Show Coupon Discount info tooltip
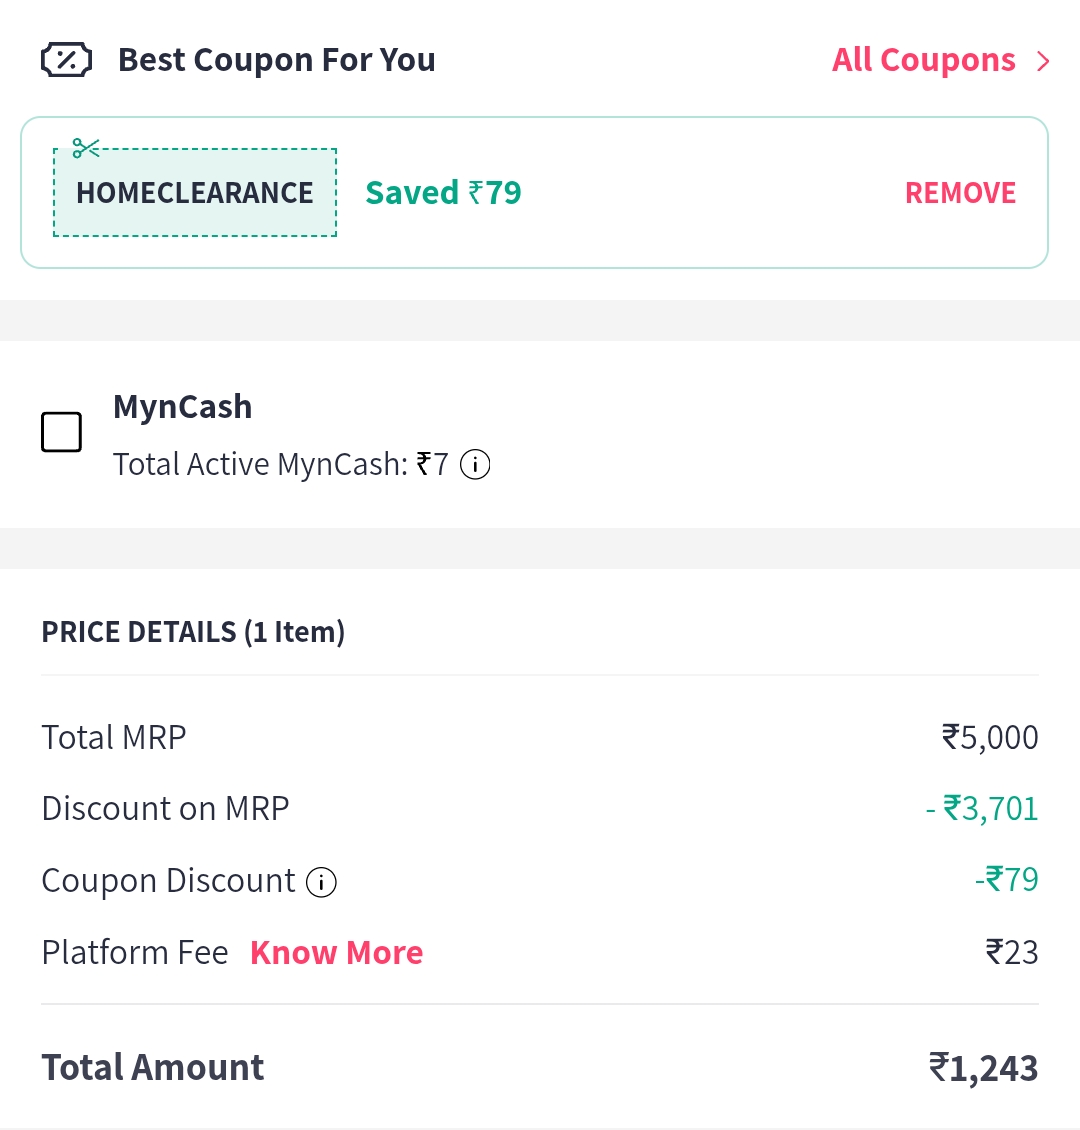The width and height of the screenshot is (1080, 1130). 321,882
